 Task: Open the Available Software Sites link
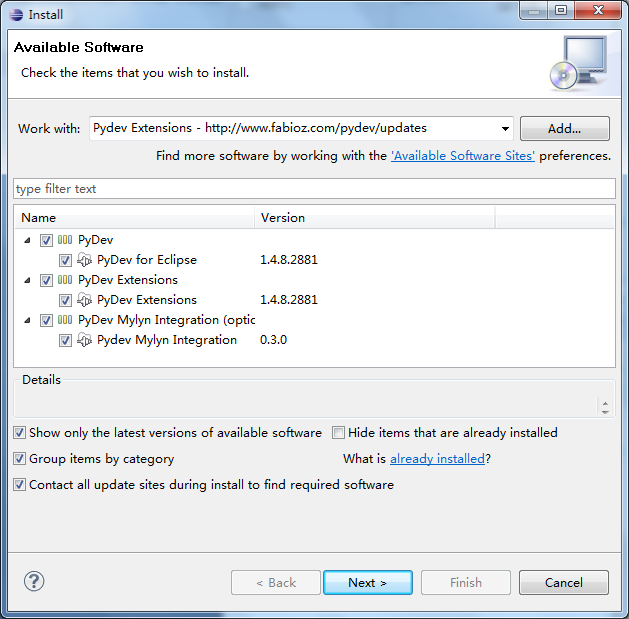463,156
